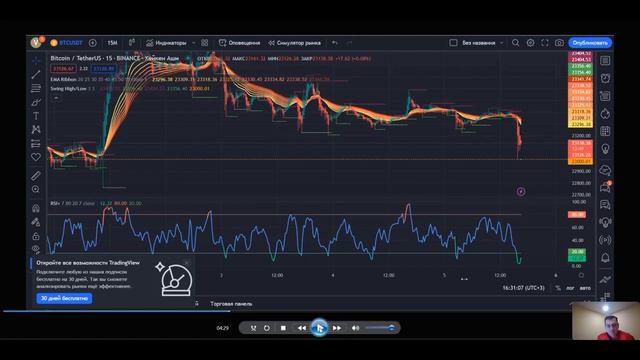Open the indicator templates grid

pos(204,42)
